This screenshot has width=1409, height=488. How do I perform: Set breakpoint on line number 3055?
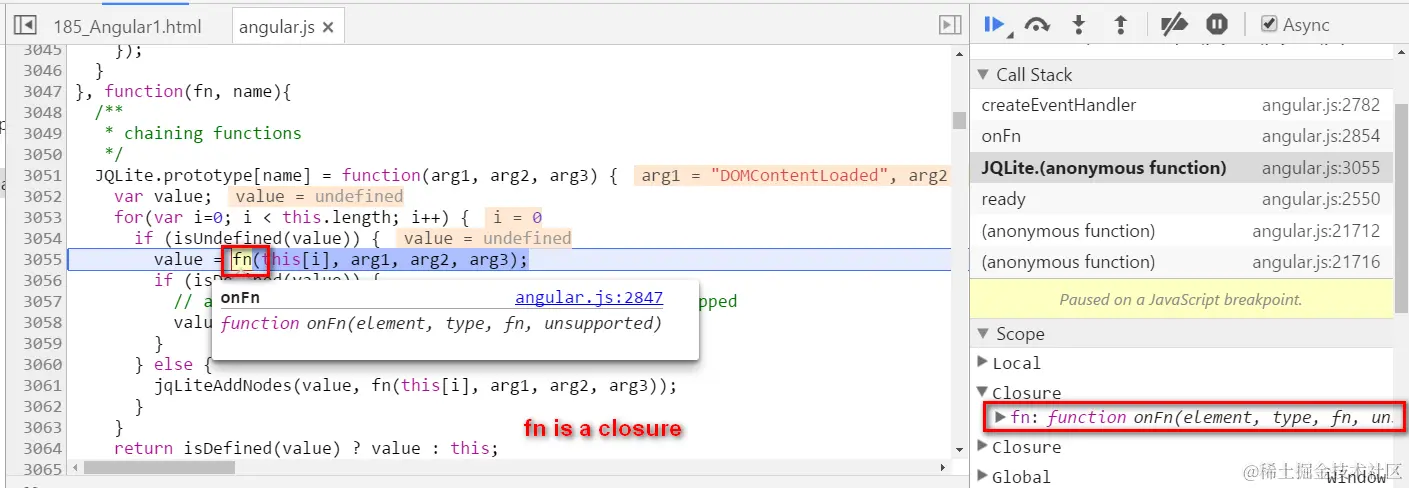click(41, 260)
